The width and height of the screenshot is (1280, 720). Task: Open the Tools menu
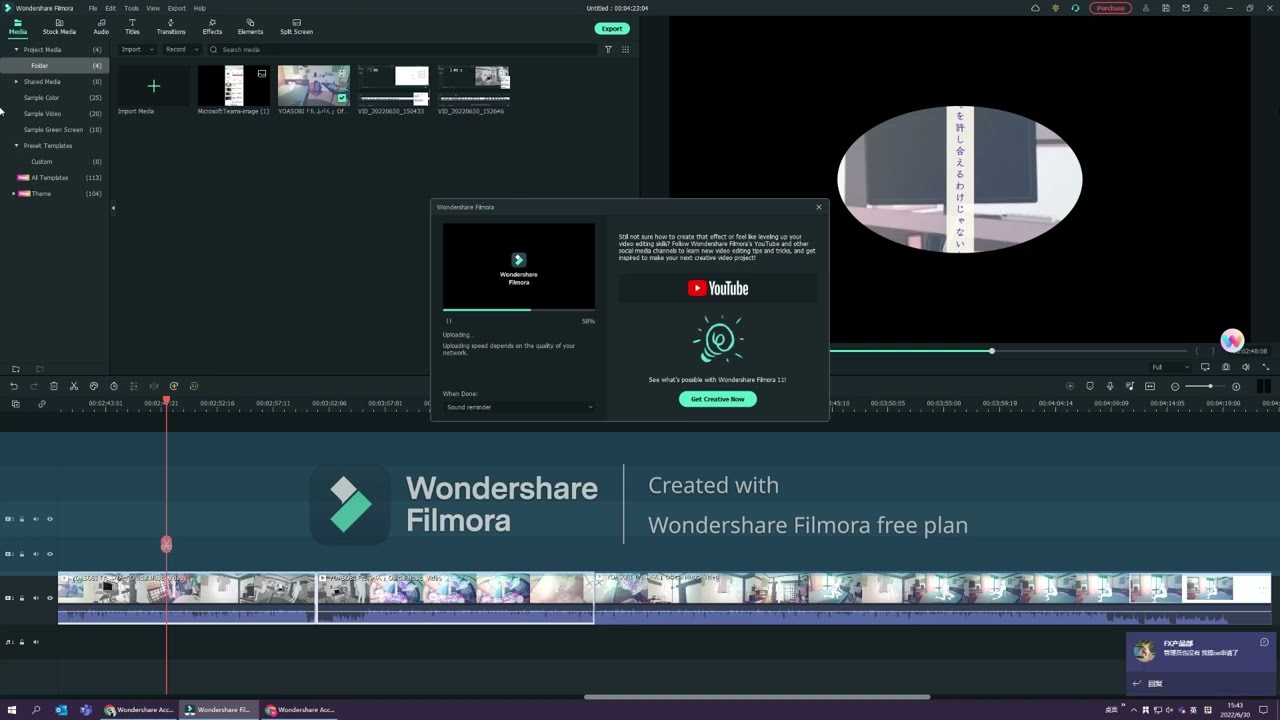131,8
